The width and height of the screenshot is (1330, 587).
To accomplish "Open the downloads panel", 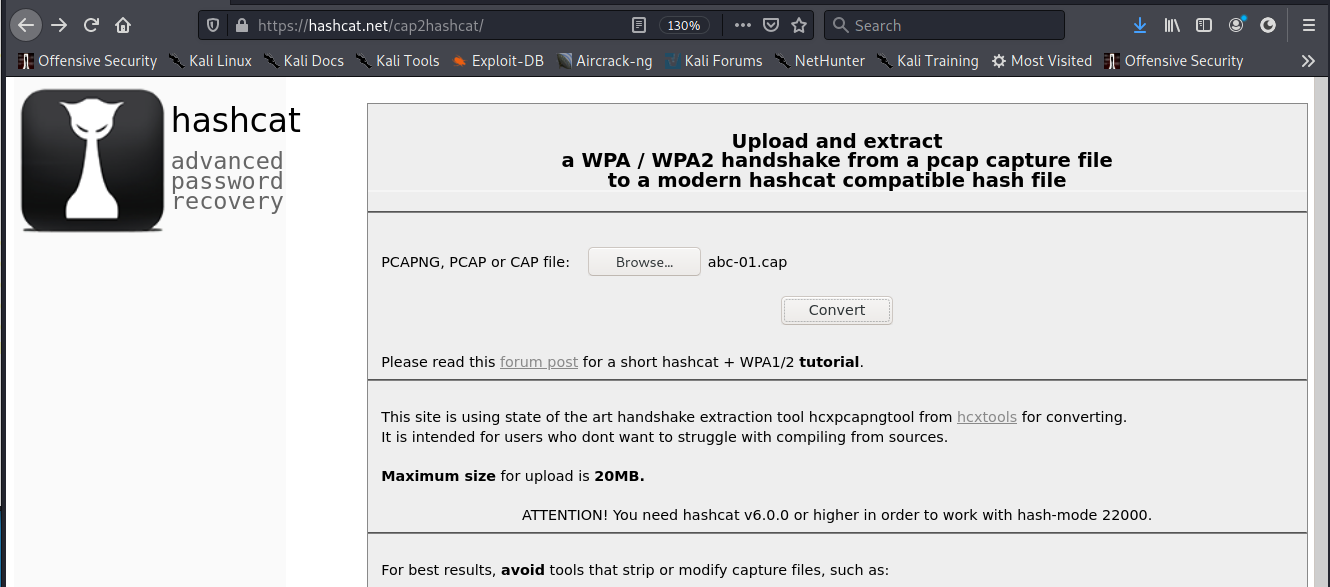I will pyautogui.click(x=1140, y=25).
